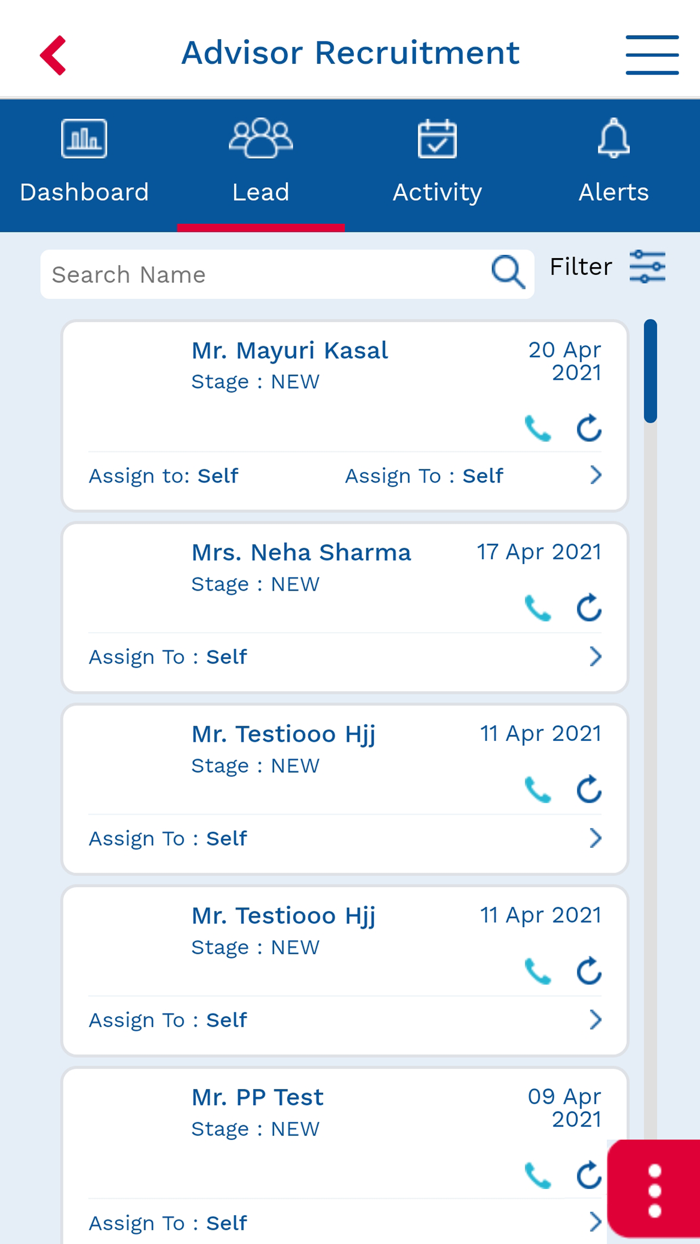Expand details for Mrs. Neha Sharma's lead
This screenshot has width=700, height=1244.
click(597, 656)
